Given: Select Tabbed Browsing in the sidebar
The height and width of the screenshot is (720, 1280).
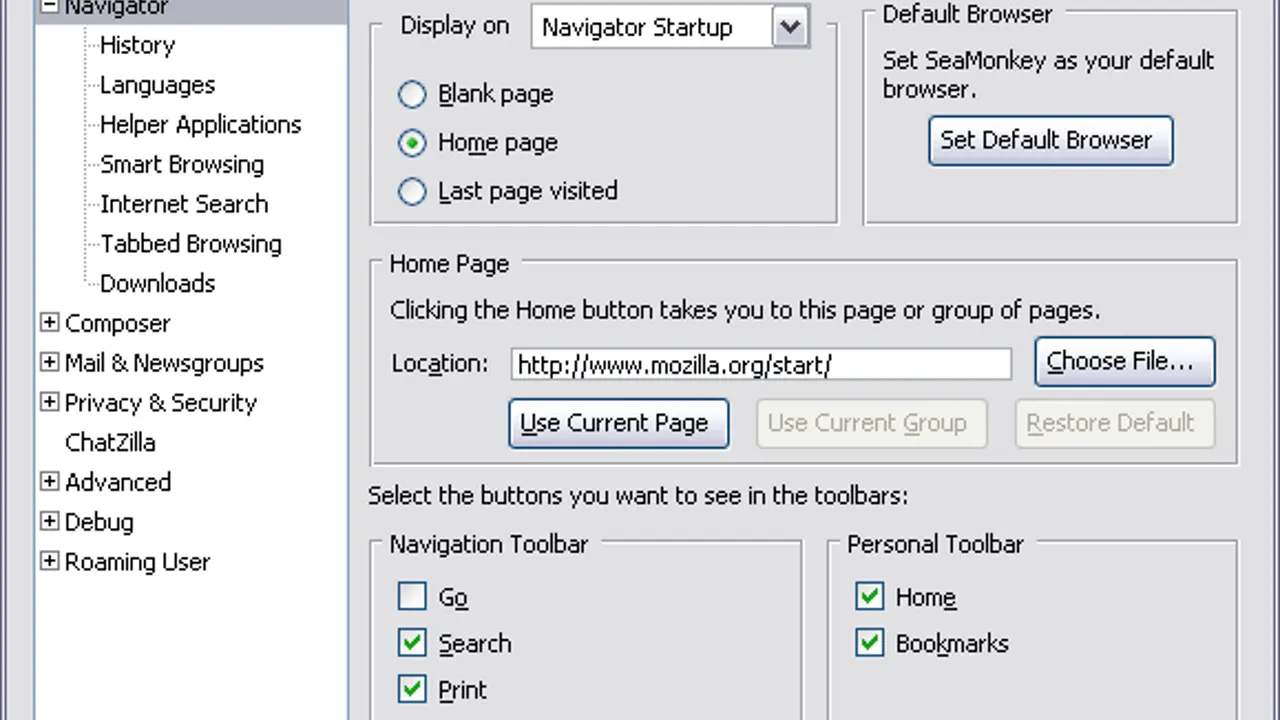Looking at the screenshot, I should pyautogui.click(x=191, y=244).
